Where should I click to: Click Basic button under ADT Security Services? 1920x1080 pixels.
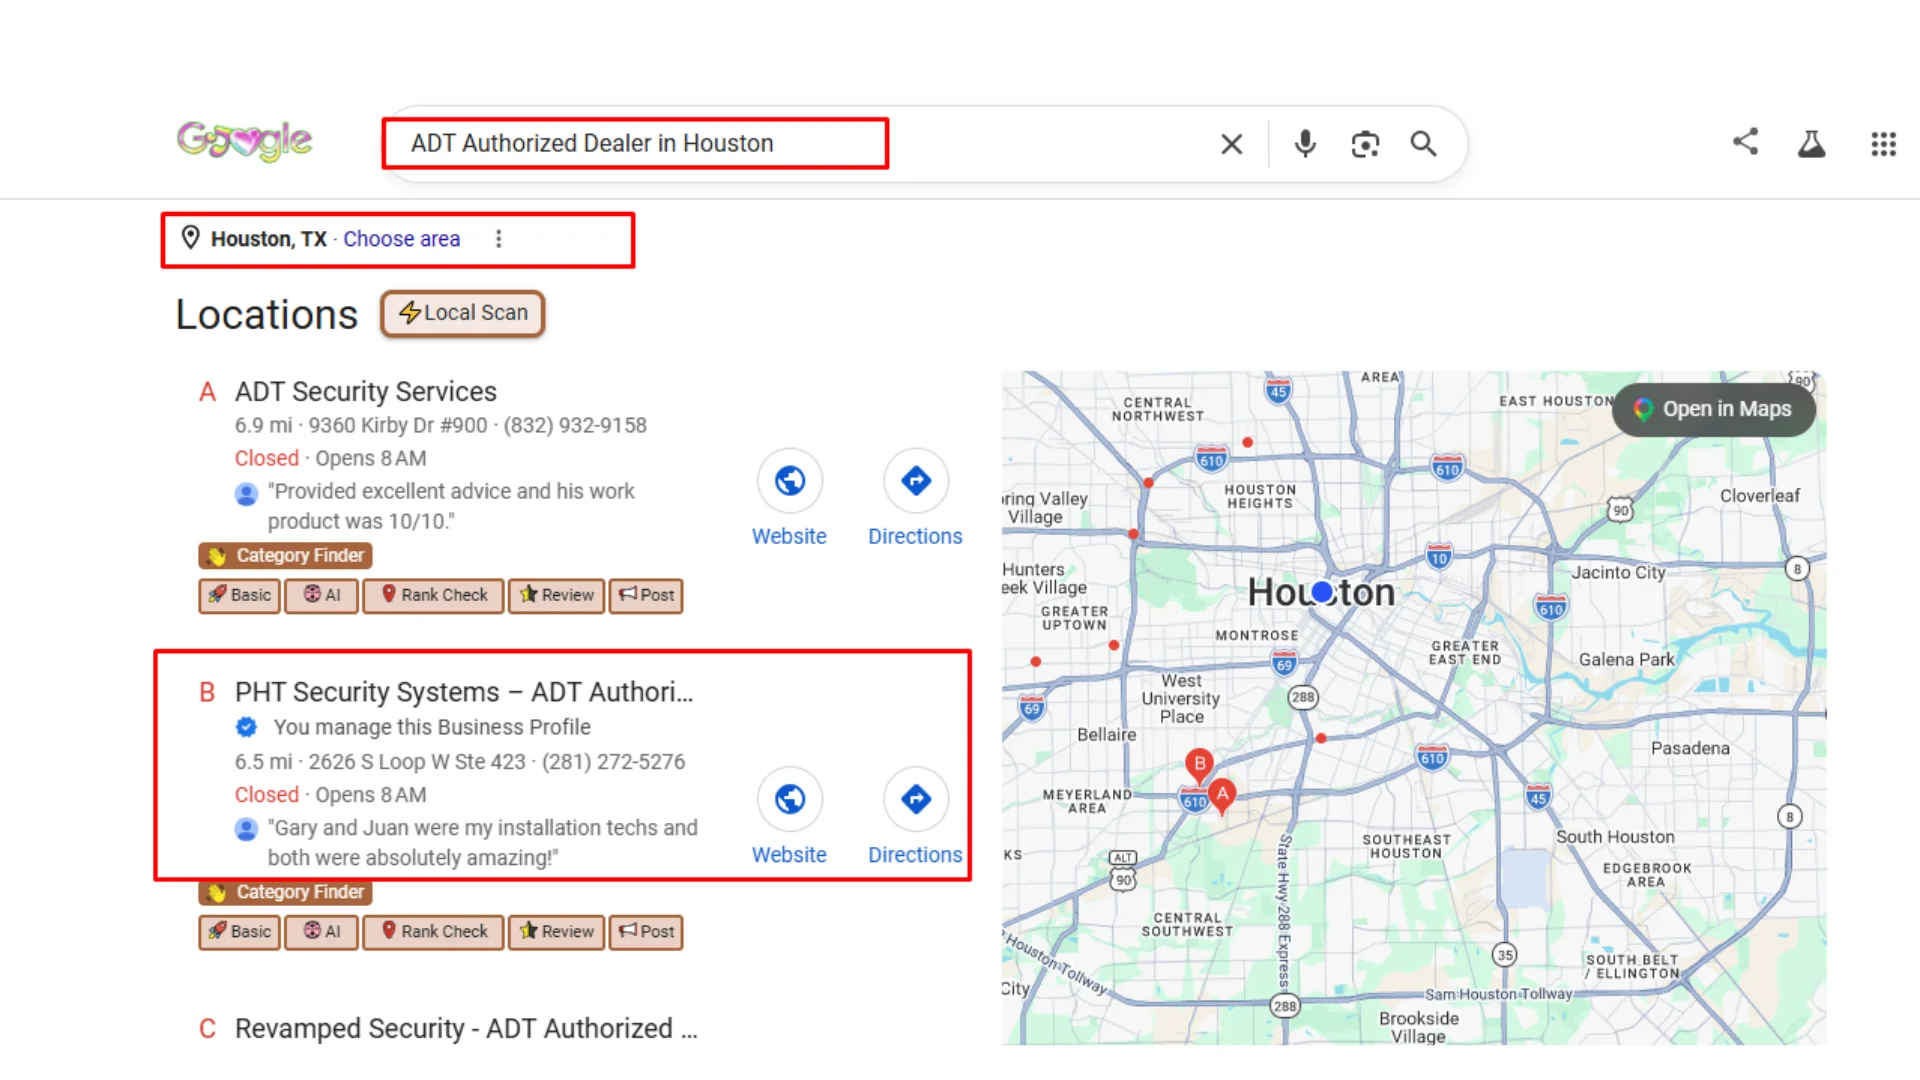(239, 595)
